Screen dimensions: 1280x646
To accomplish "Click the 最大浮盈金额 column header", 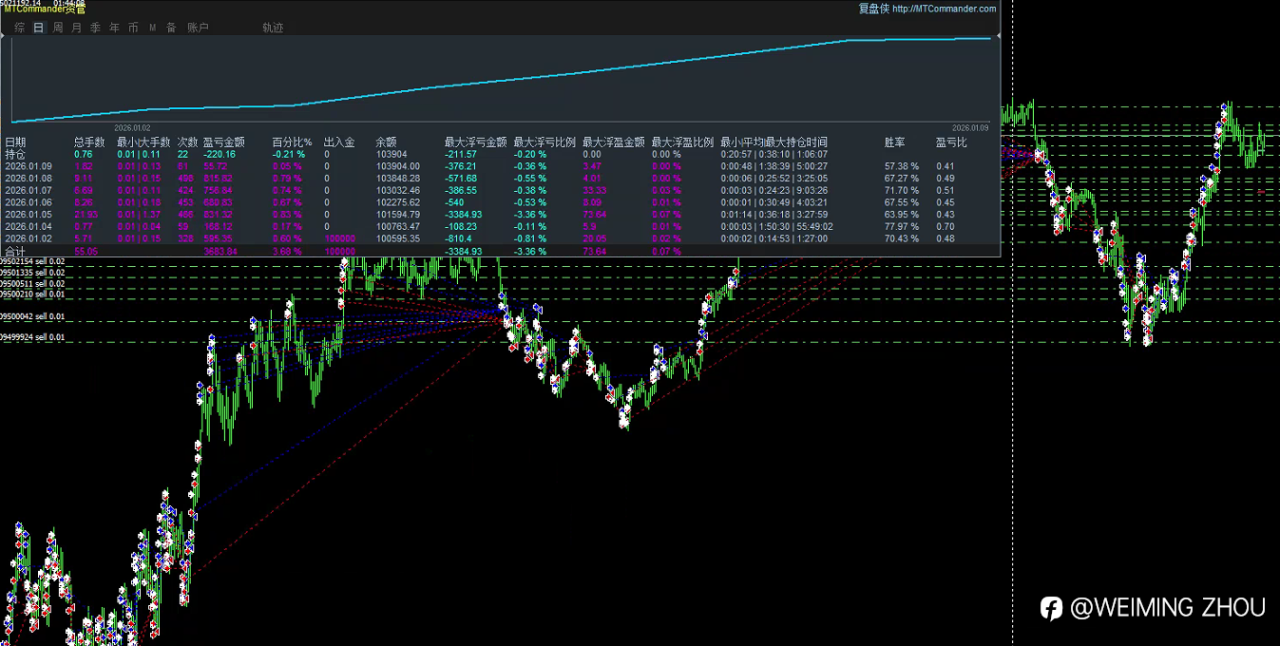I will 613,143.
